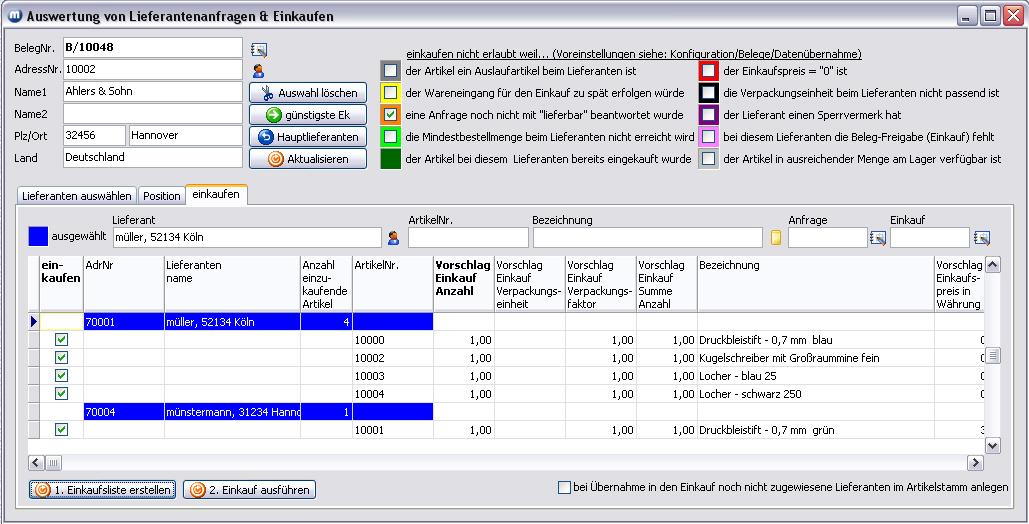1029x524 pixels.
Task: Click the Auswahl löschen scissors button
Action: click(308, 93)
